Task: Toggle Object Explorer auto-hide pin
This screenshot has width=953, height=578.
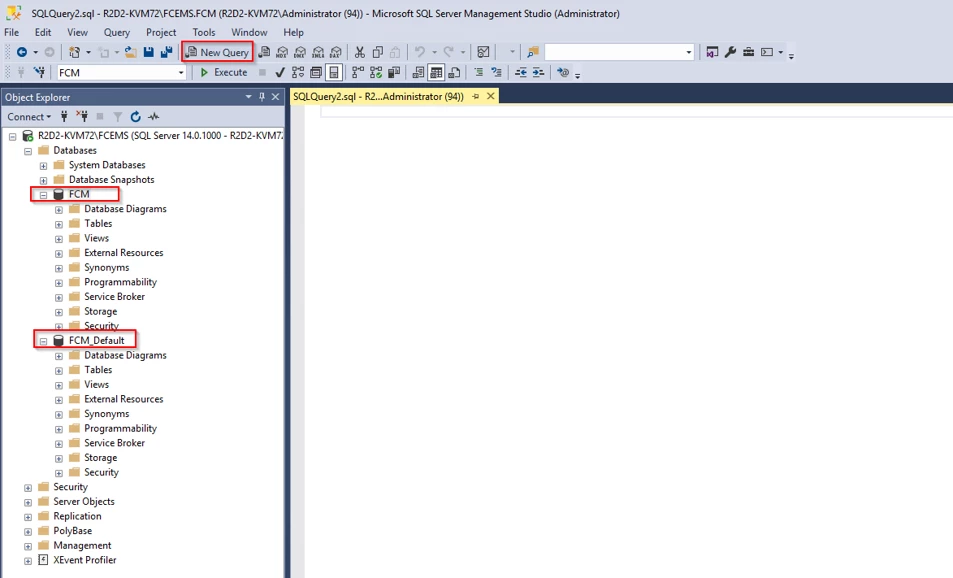Action: 262,97
